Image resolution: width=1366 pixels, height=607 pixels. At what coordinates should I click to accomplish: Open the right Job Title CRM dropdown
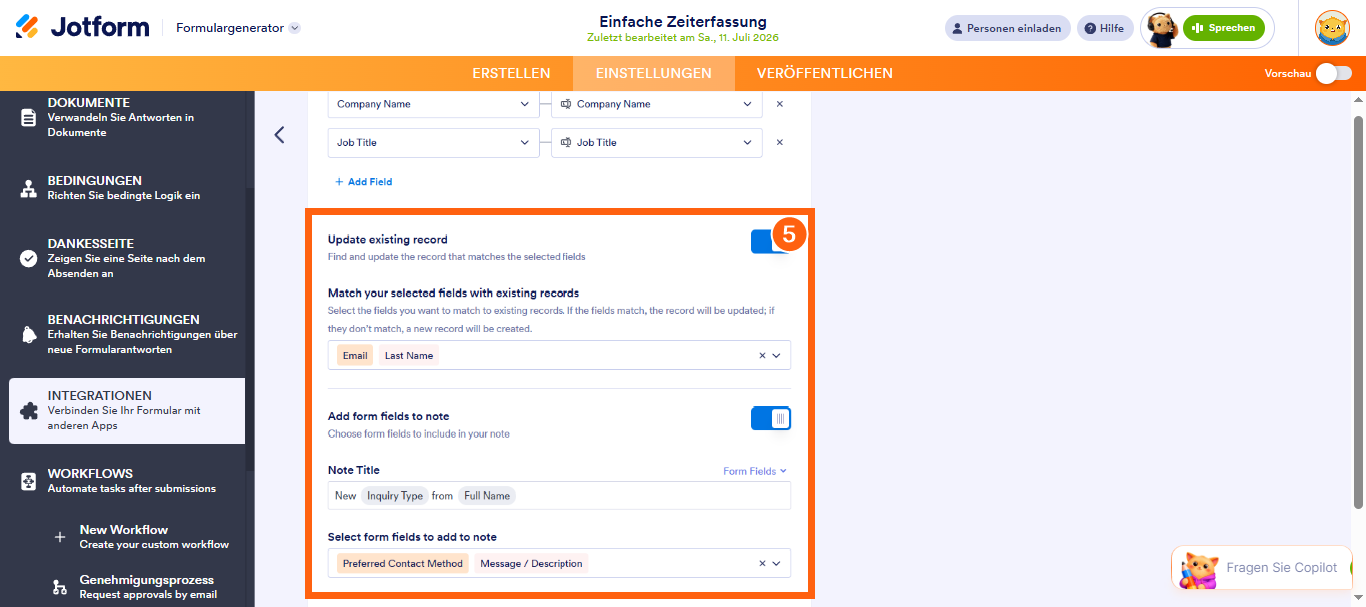pos(656,143)
